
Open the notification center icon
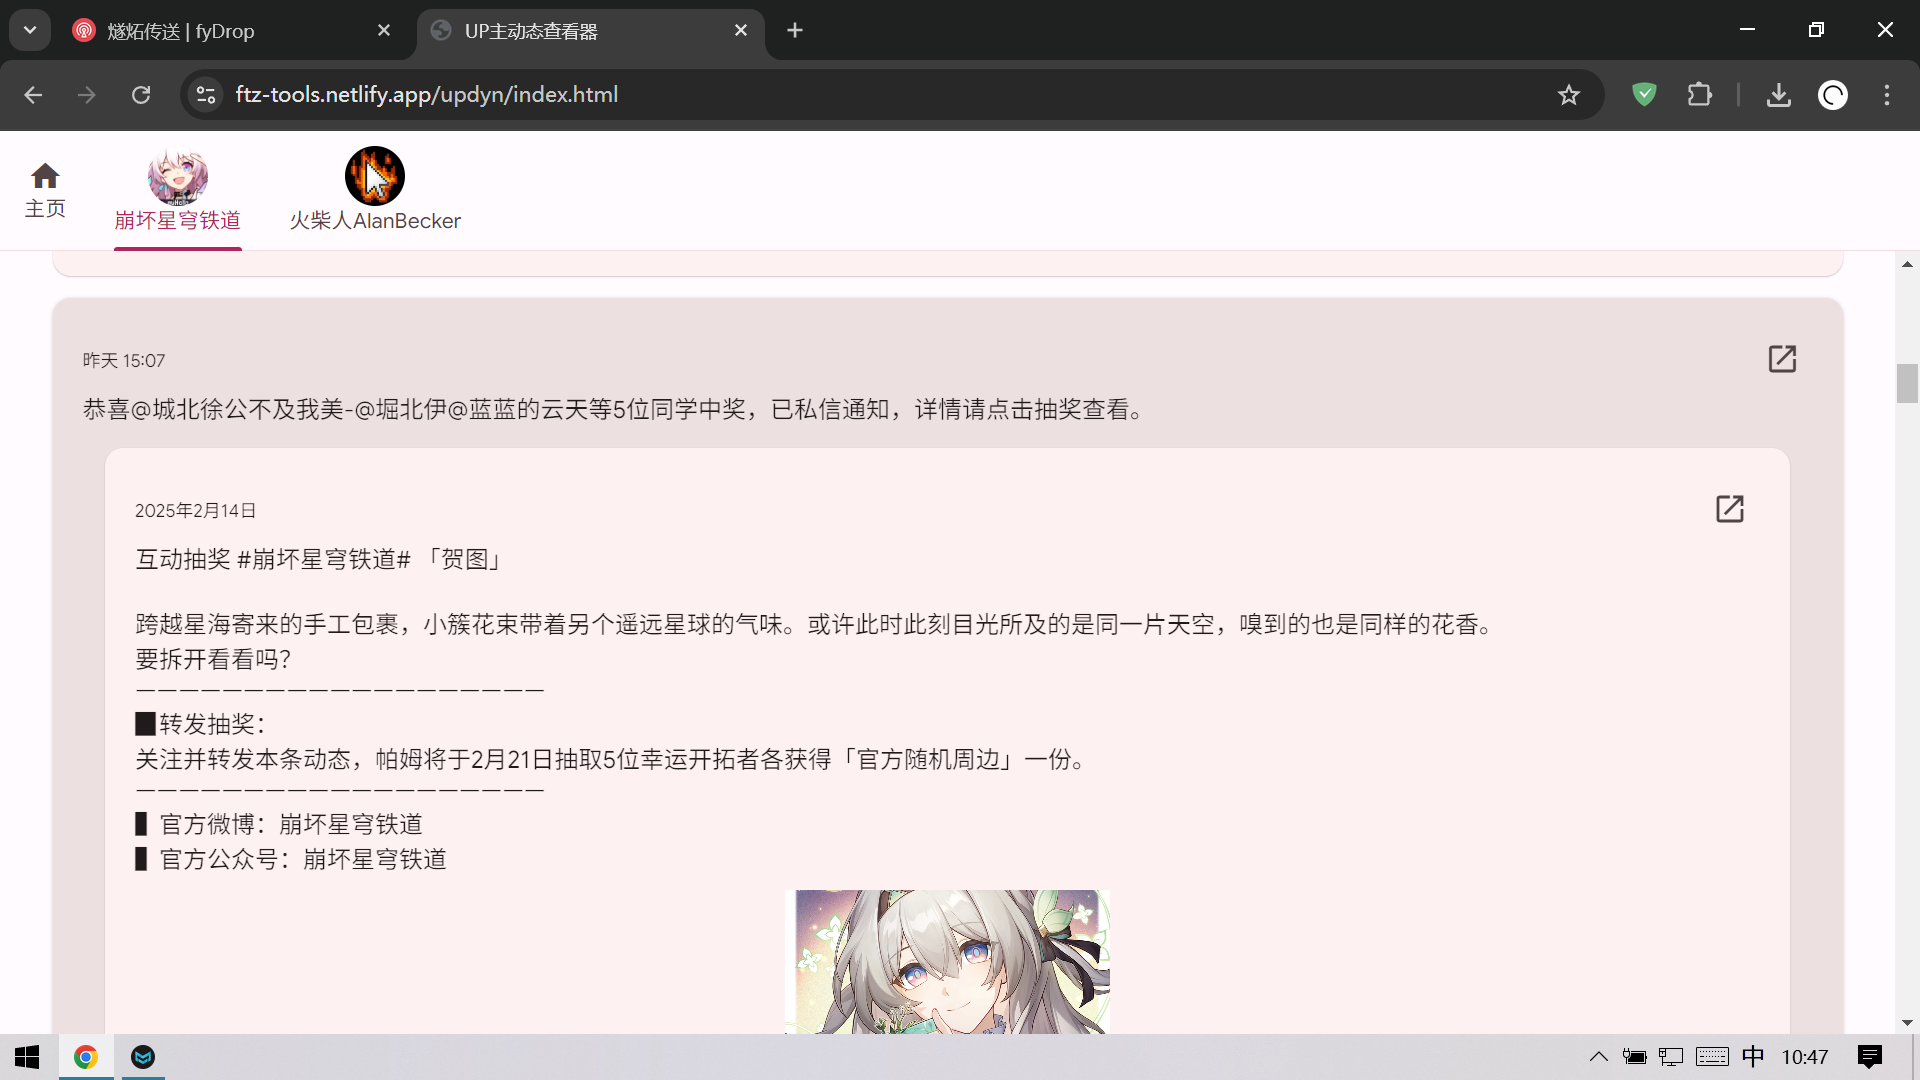click(1869, 1057)
